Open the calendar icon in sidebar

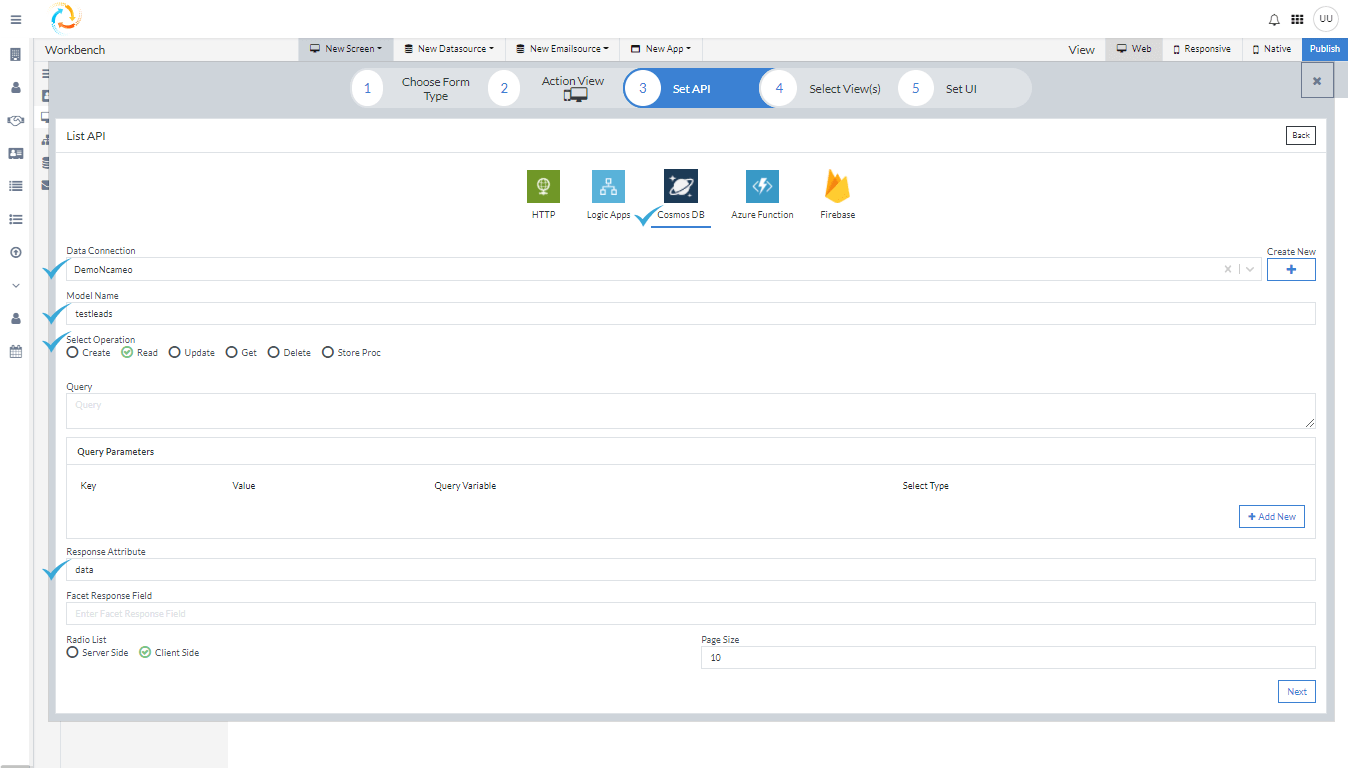(16, 351)
